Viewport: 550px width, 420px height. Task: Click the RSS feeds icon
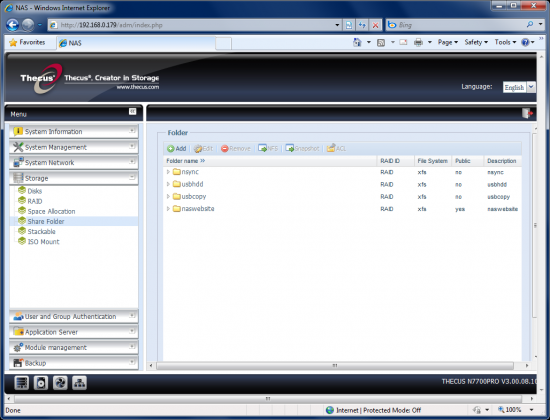pos(381,42)
